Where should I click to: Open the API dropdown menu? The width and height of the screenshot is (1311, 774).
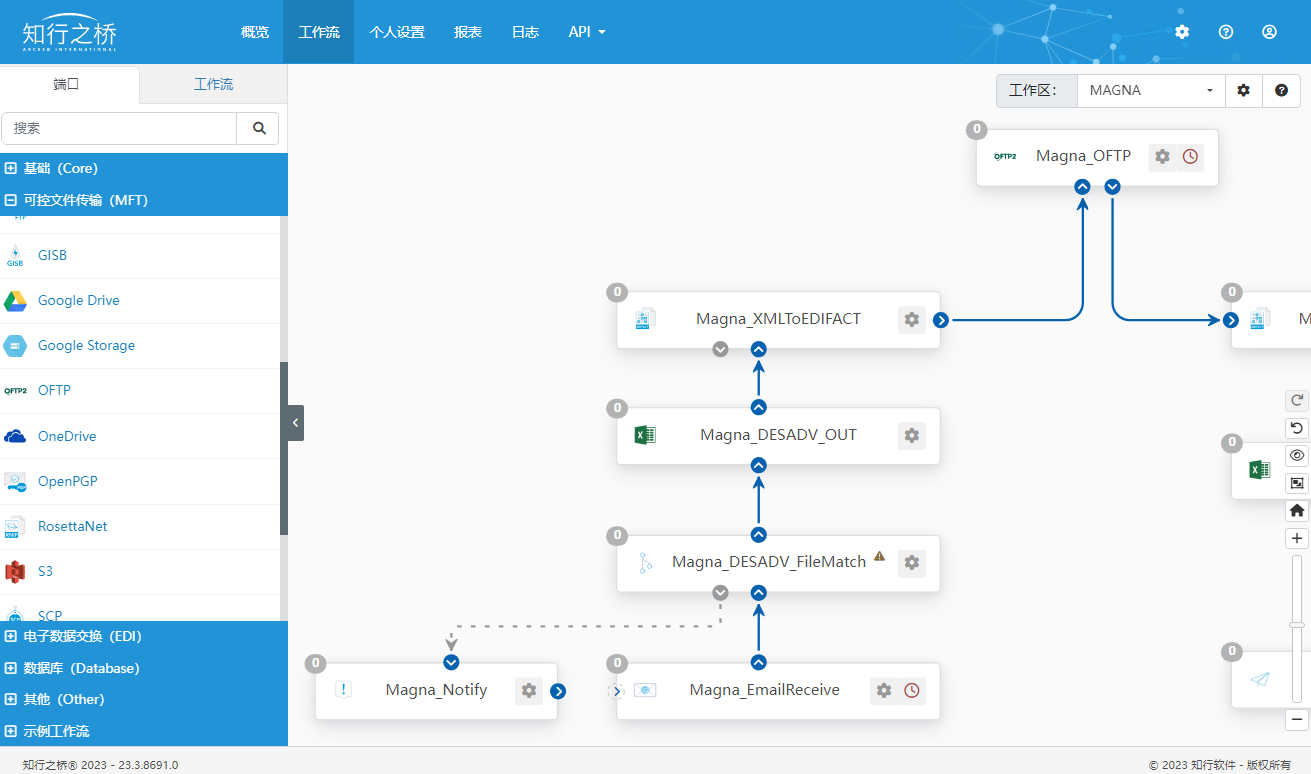[587, 32]
